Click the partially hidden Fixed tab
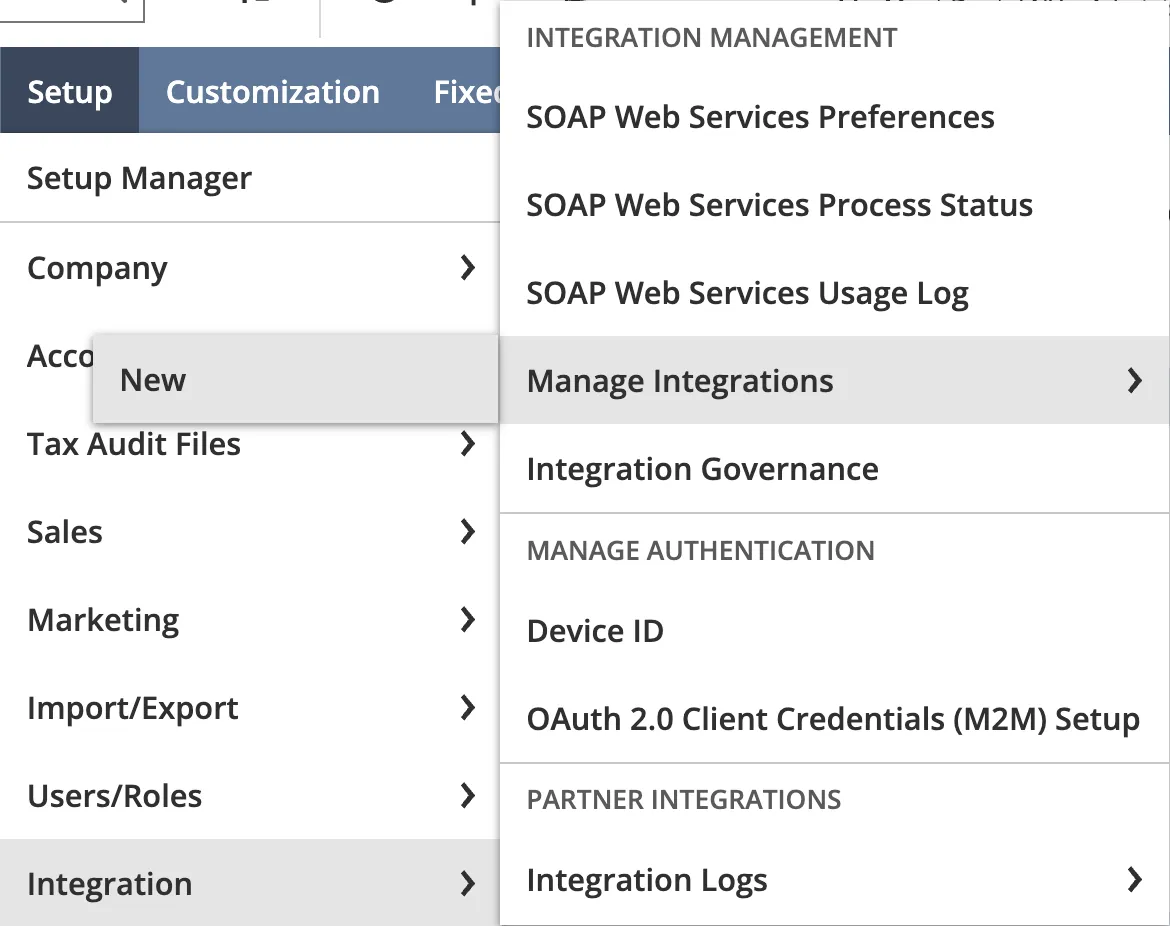 (466, 91)
